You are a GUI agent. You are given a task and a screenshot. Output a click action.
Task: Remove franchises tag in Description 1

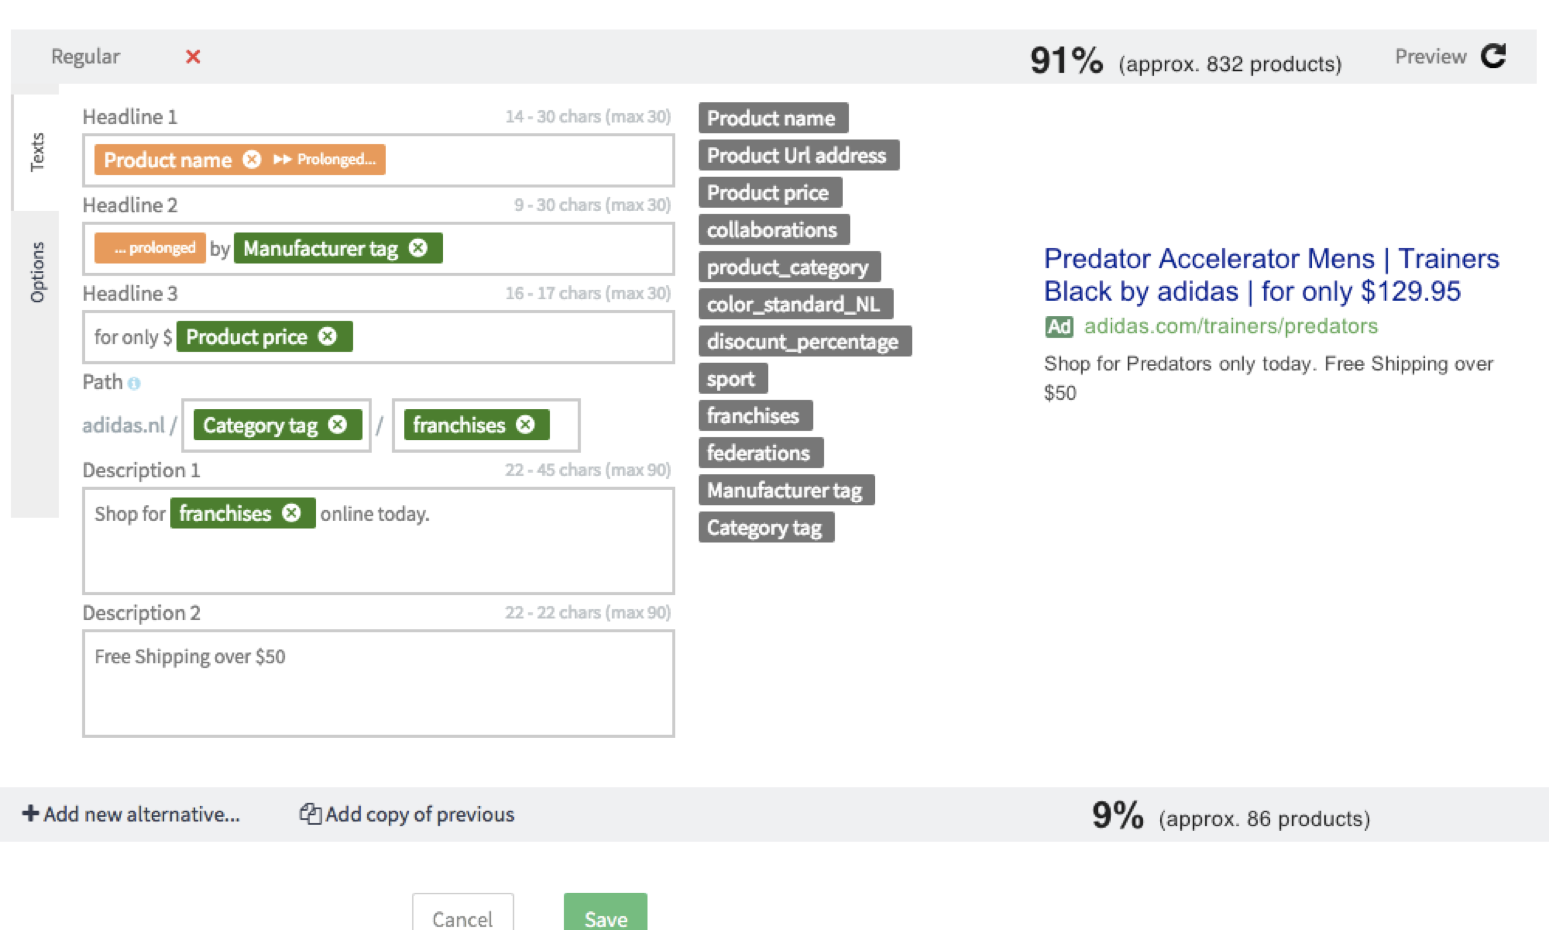click(291, 513)
